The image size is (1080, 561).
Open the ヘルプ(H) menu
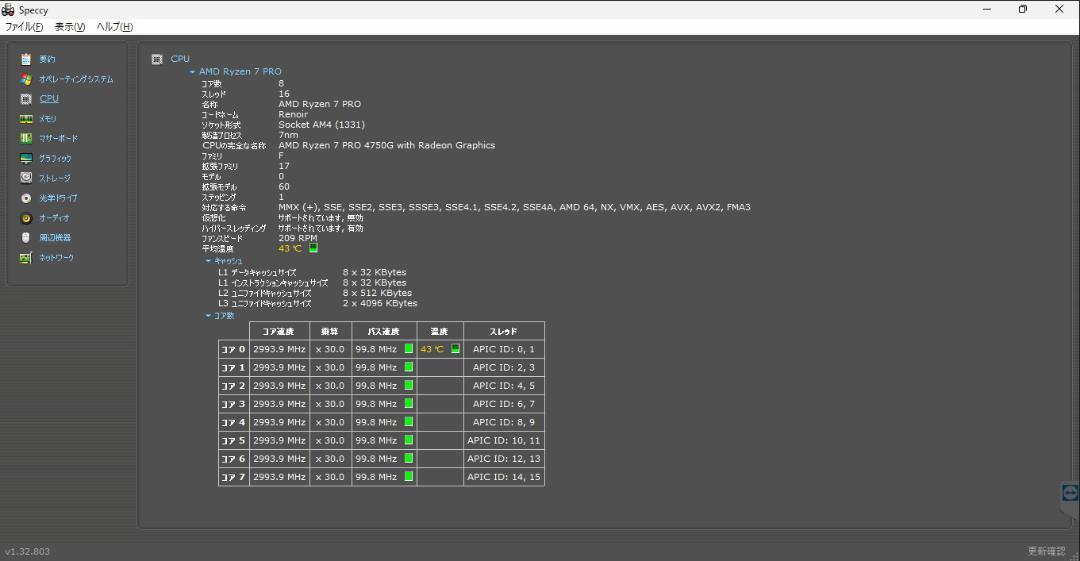coord(114,27)
